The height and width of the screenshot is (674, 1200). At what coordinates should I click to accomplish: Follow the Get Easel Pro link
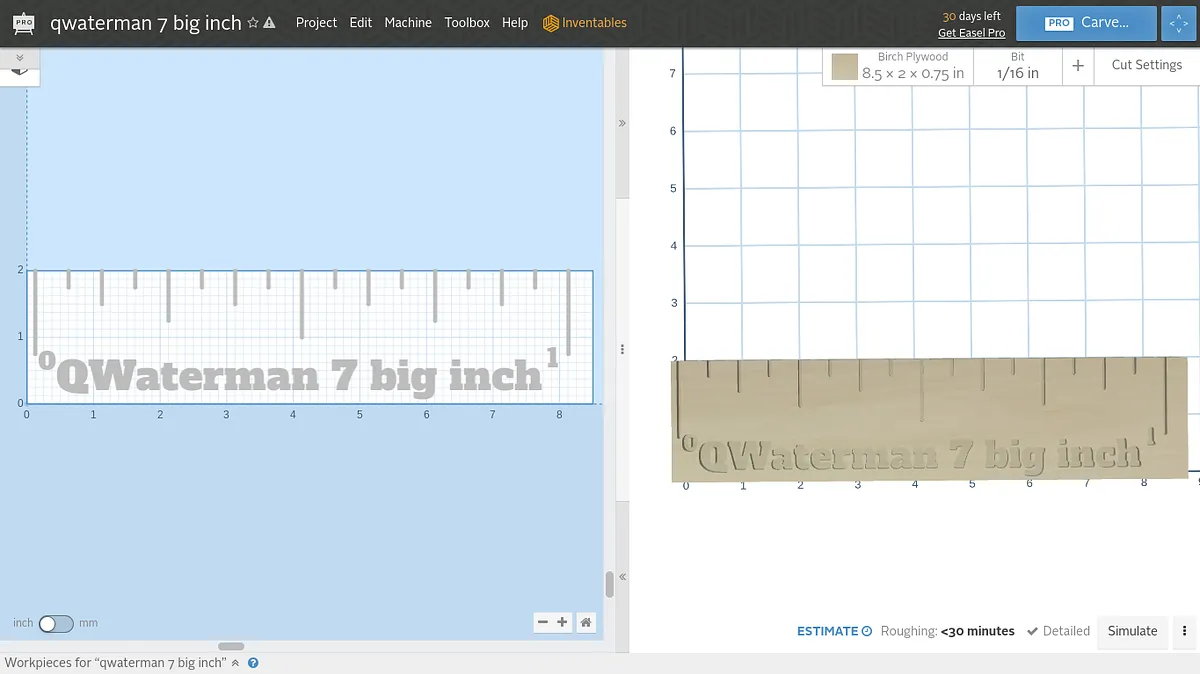point(971,33)
